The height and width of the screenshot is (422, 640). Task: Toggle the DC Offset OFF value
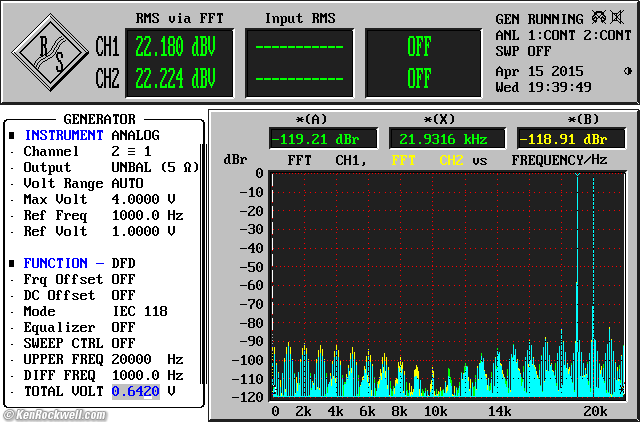(x=123, y=295)
